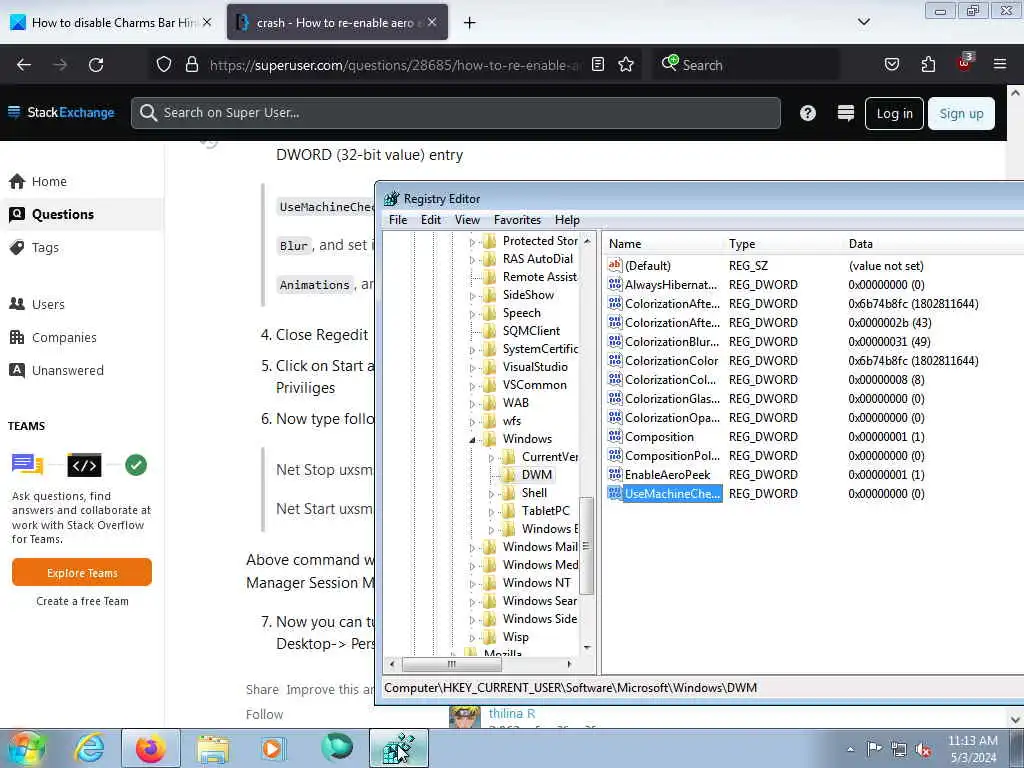Viewport: 1024px width, 768px height.
Task: Click the StackExchange logo
Action: (61, 112)
